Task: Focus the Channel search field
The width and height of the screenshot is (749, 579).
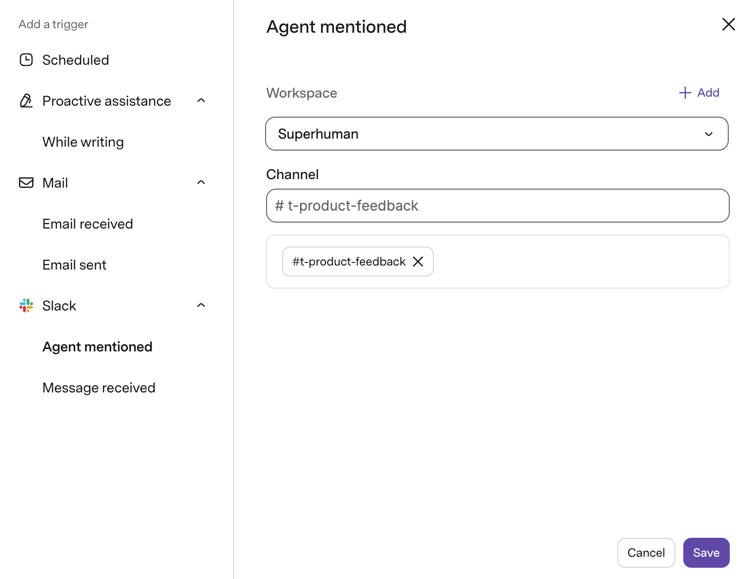Action: coord(498,205)
